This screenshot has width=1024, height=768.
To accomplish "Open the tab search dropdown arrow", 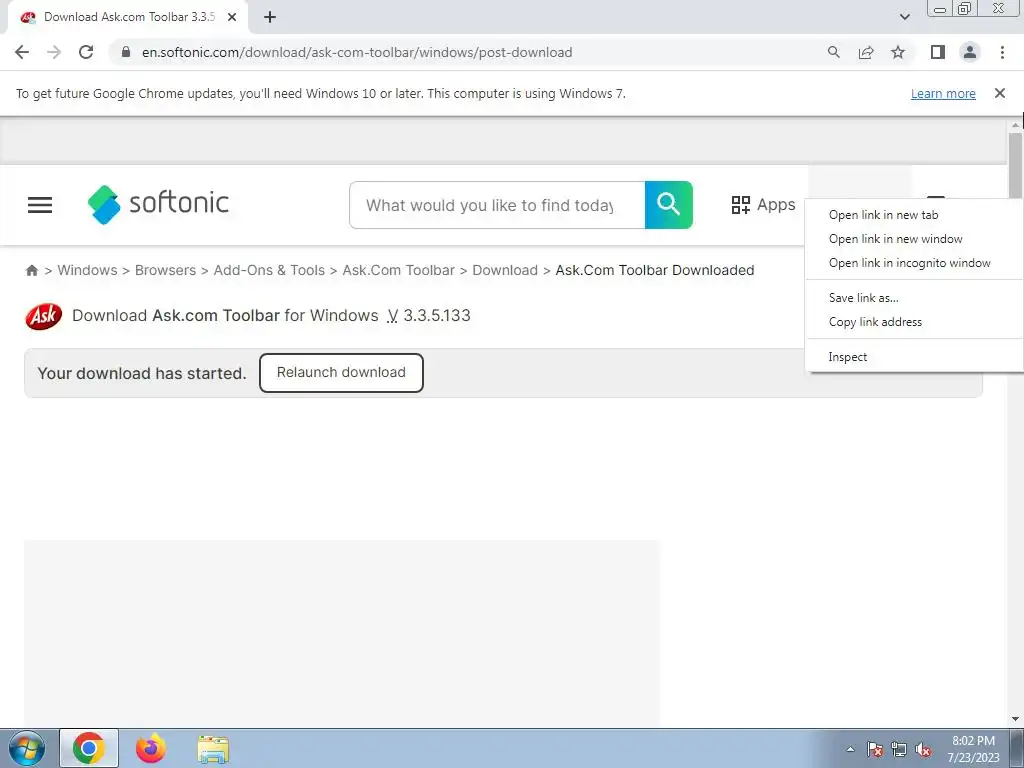I will pyautogui.click(x=904, y=17).
